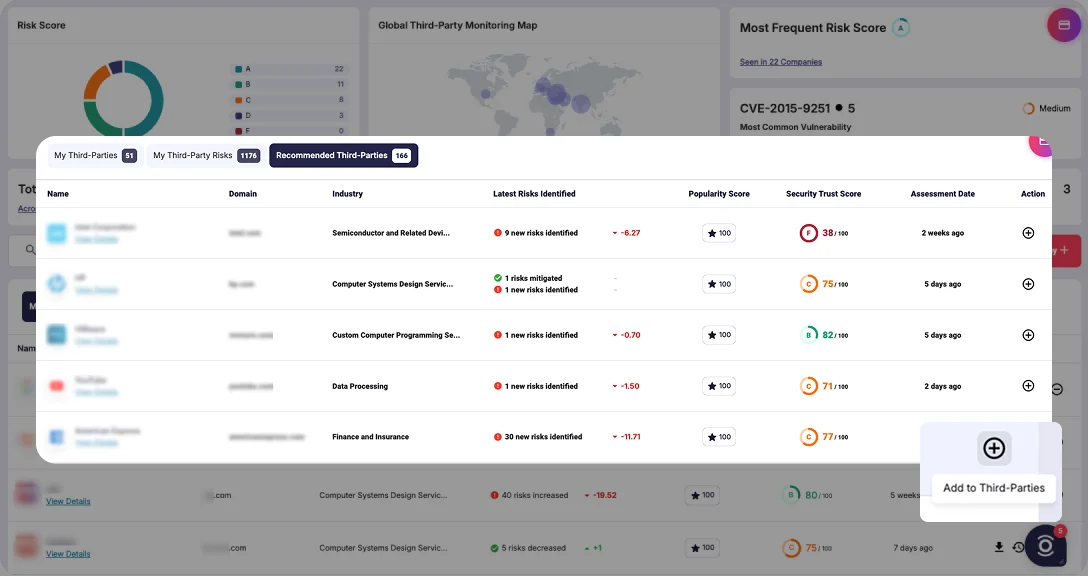Viewport: 1088px width, 576px height.
Task: Sort by Name column header
Action: click(58, 194)
